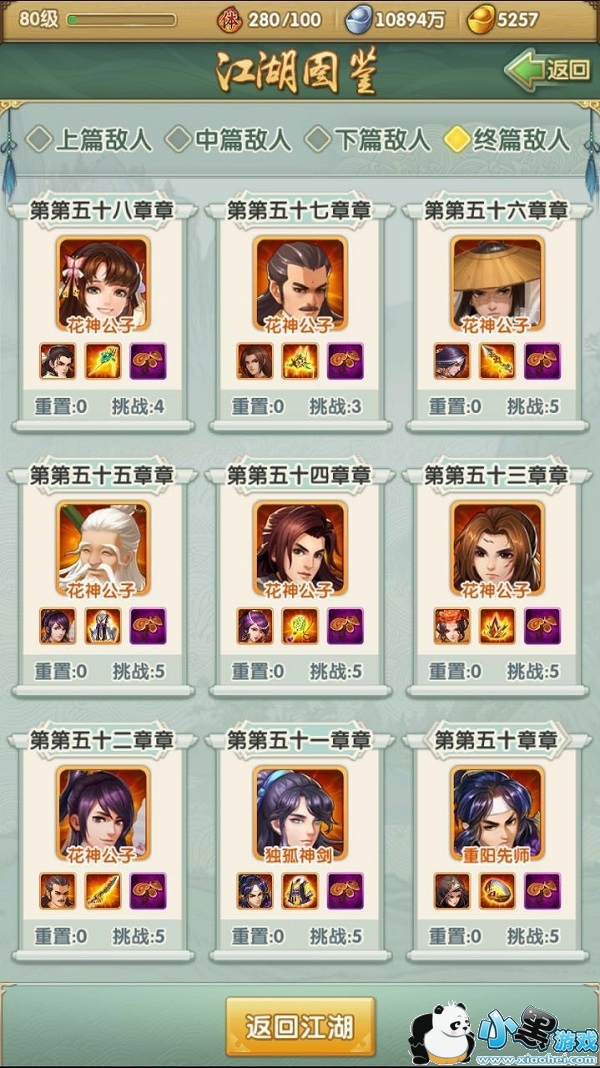Tap the helmet armor reward in chapter 51
The image size is (600, 1068).
[300, 891]
